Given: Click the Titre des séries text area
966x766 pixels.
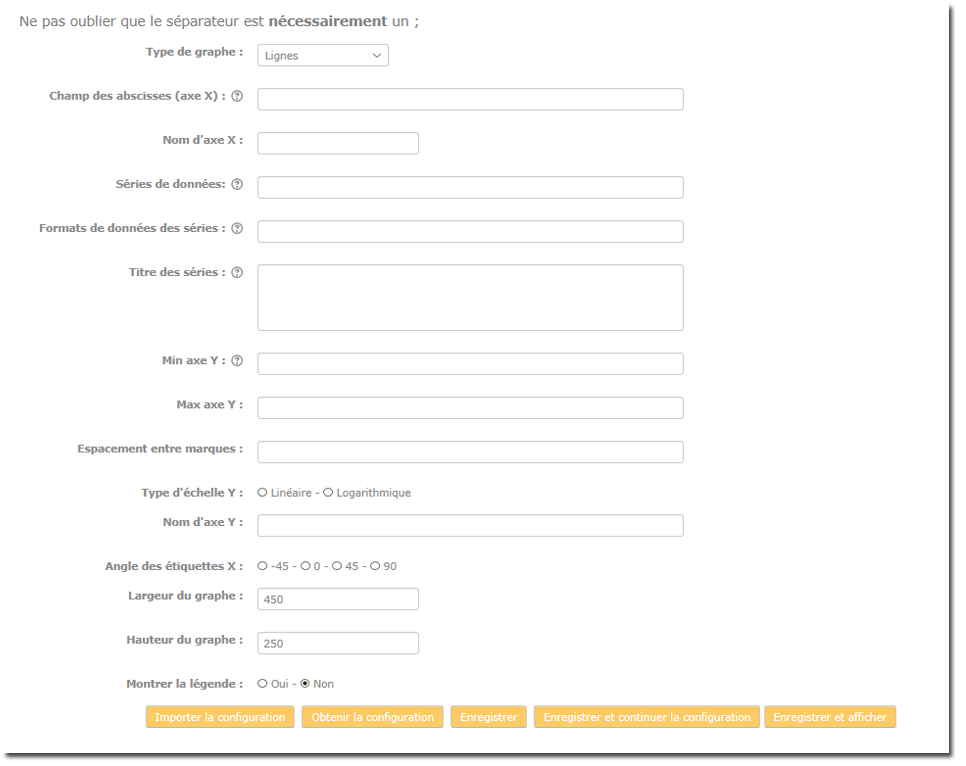Looking at the screenshot, I should pos(470,297).
